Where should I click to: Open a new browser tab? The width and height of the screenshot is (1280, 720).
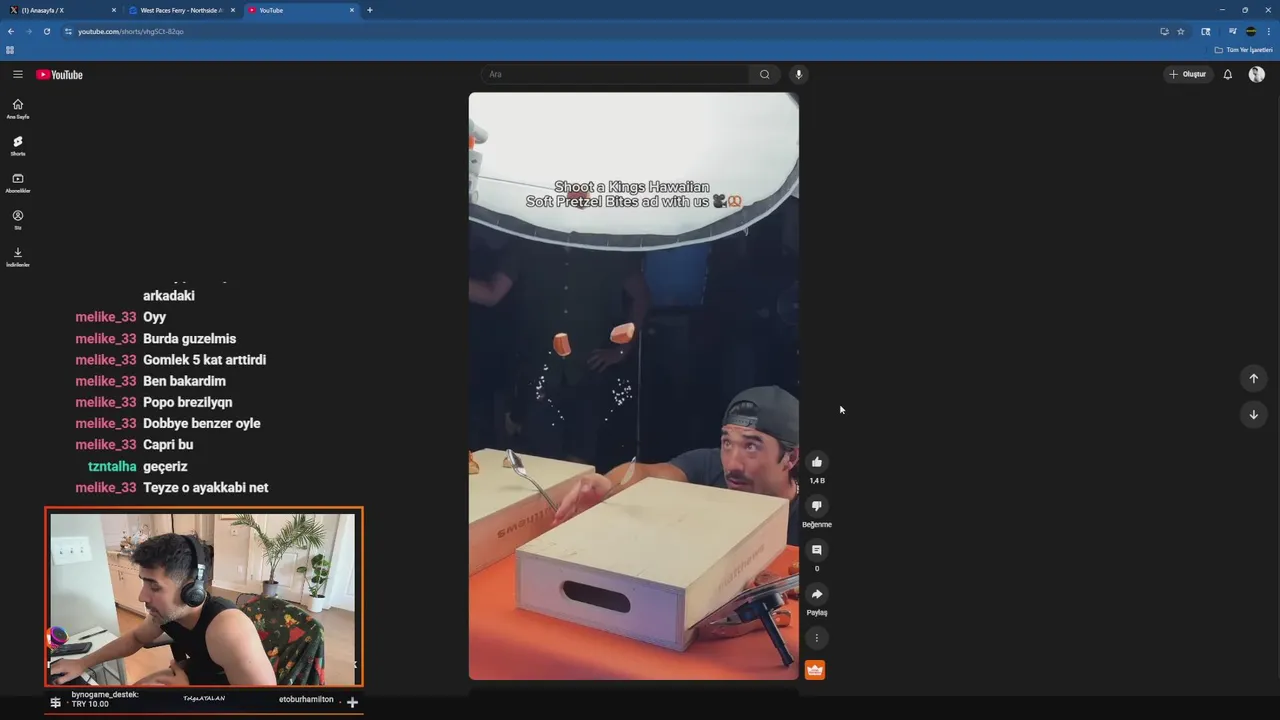tap(370, 10)
